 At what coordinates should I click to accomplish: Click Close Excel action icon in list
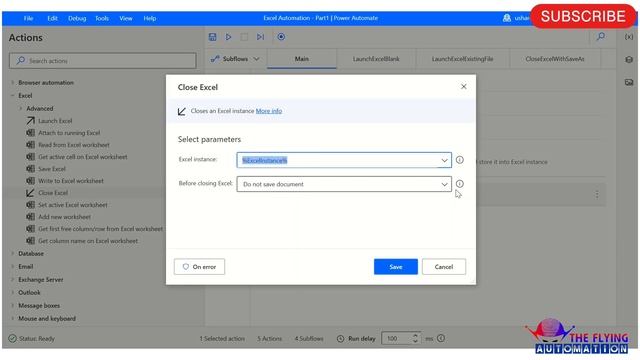[31, 193]
